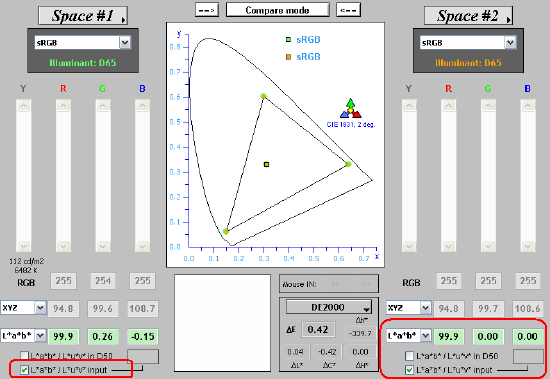Click the down arrow of Space #2 Y slider
Viewport: 550px width, 379px height.
click(x=409, y=246)
